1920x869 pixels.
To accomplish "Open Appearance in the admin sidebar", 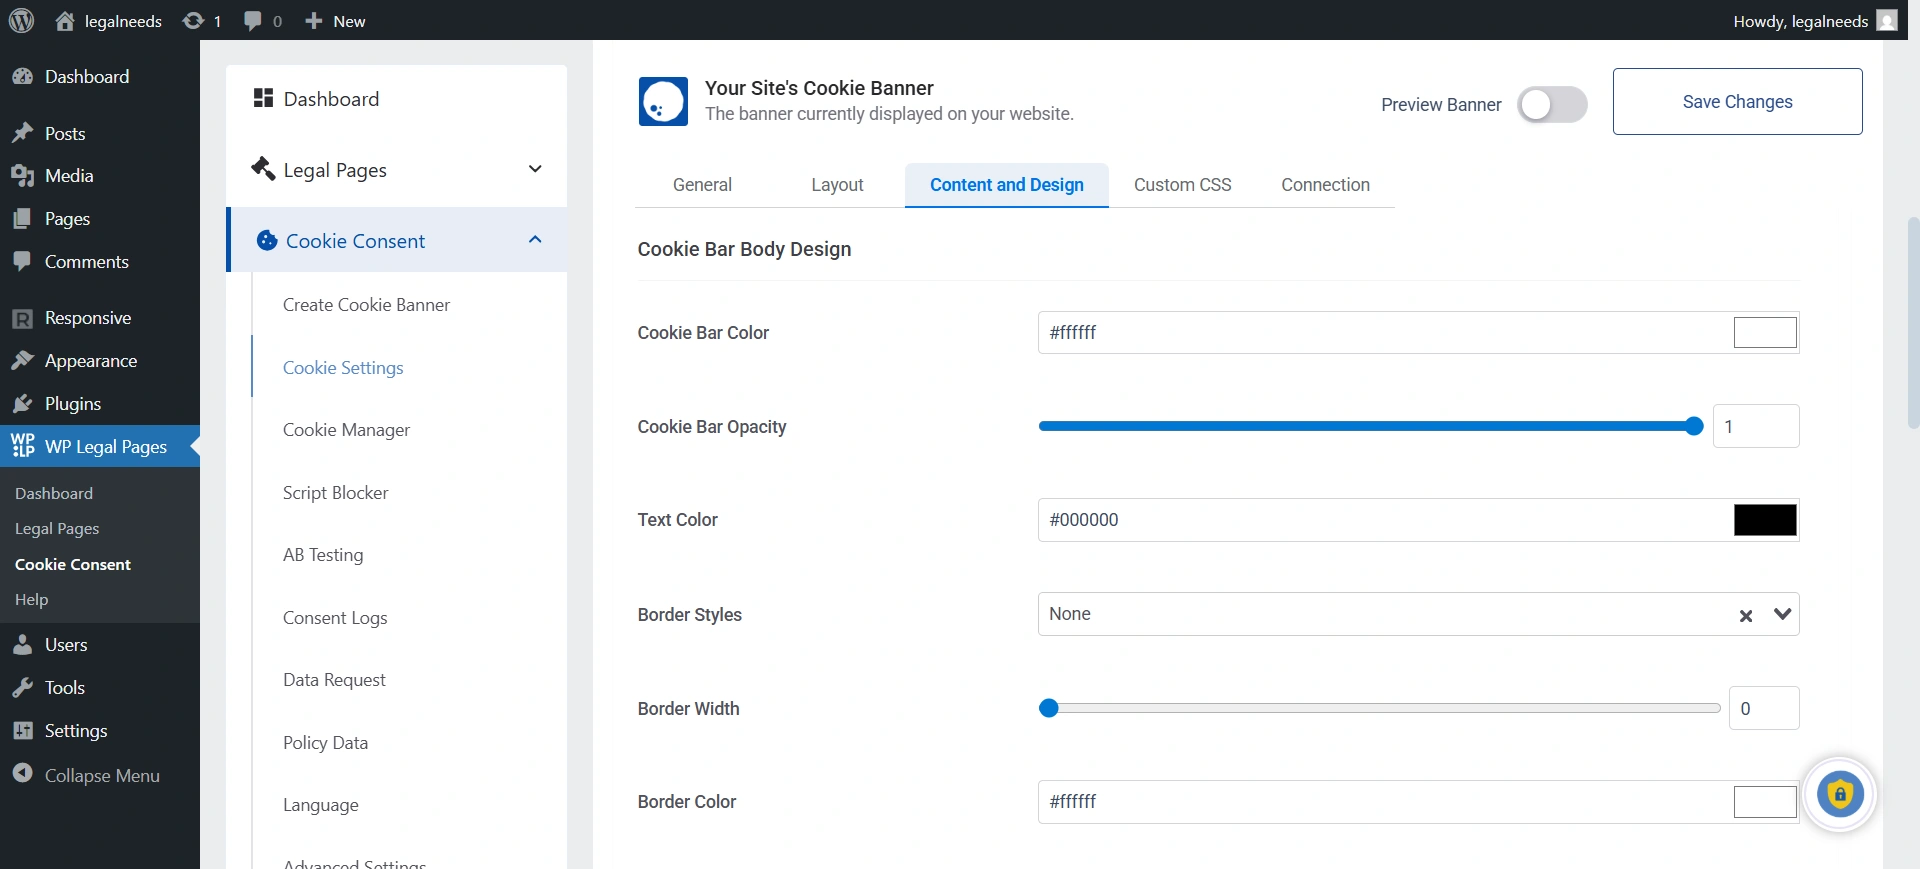I will click(90, 361).
